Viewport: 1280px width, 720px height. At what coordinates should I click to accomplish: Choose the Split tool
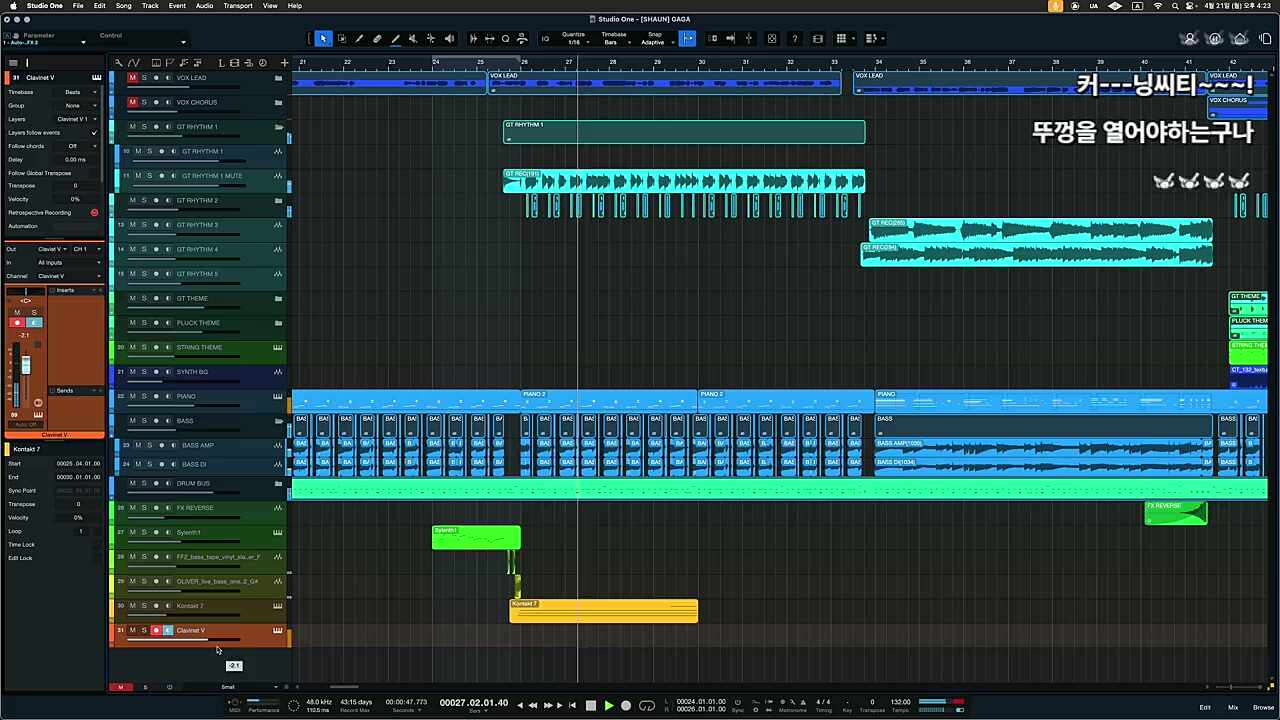359,39
